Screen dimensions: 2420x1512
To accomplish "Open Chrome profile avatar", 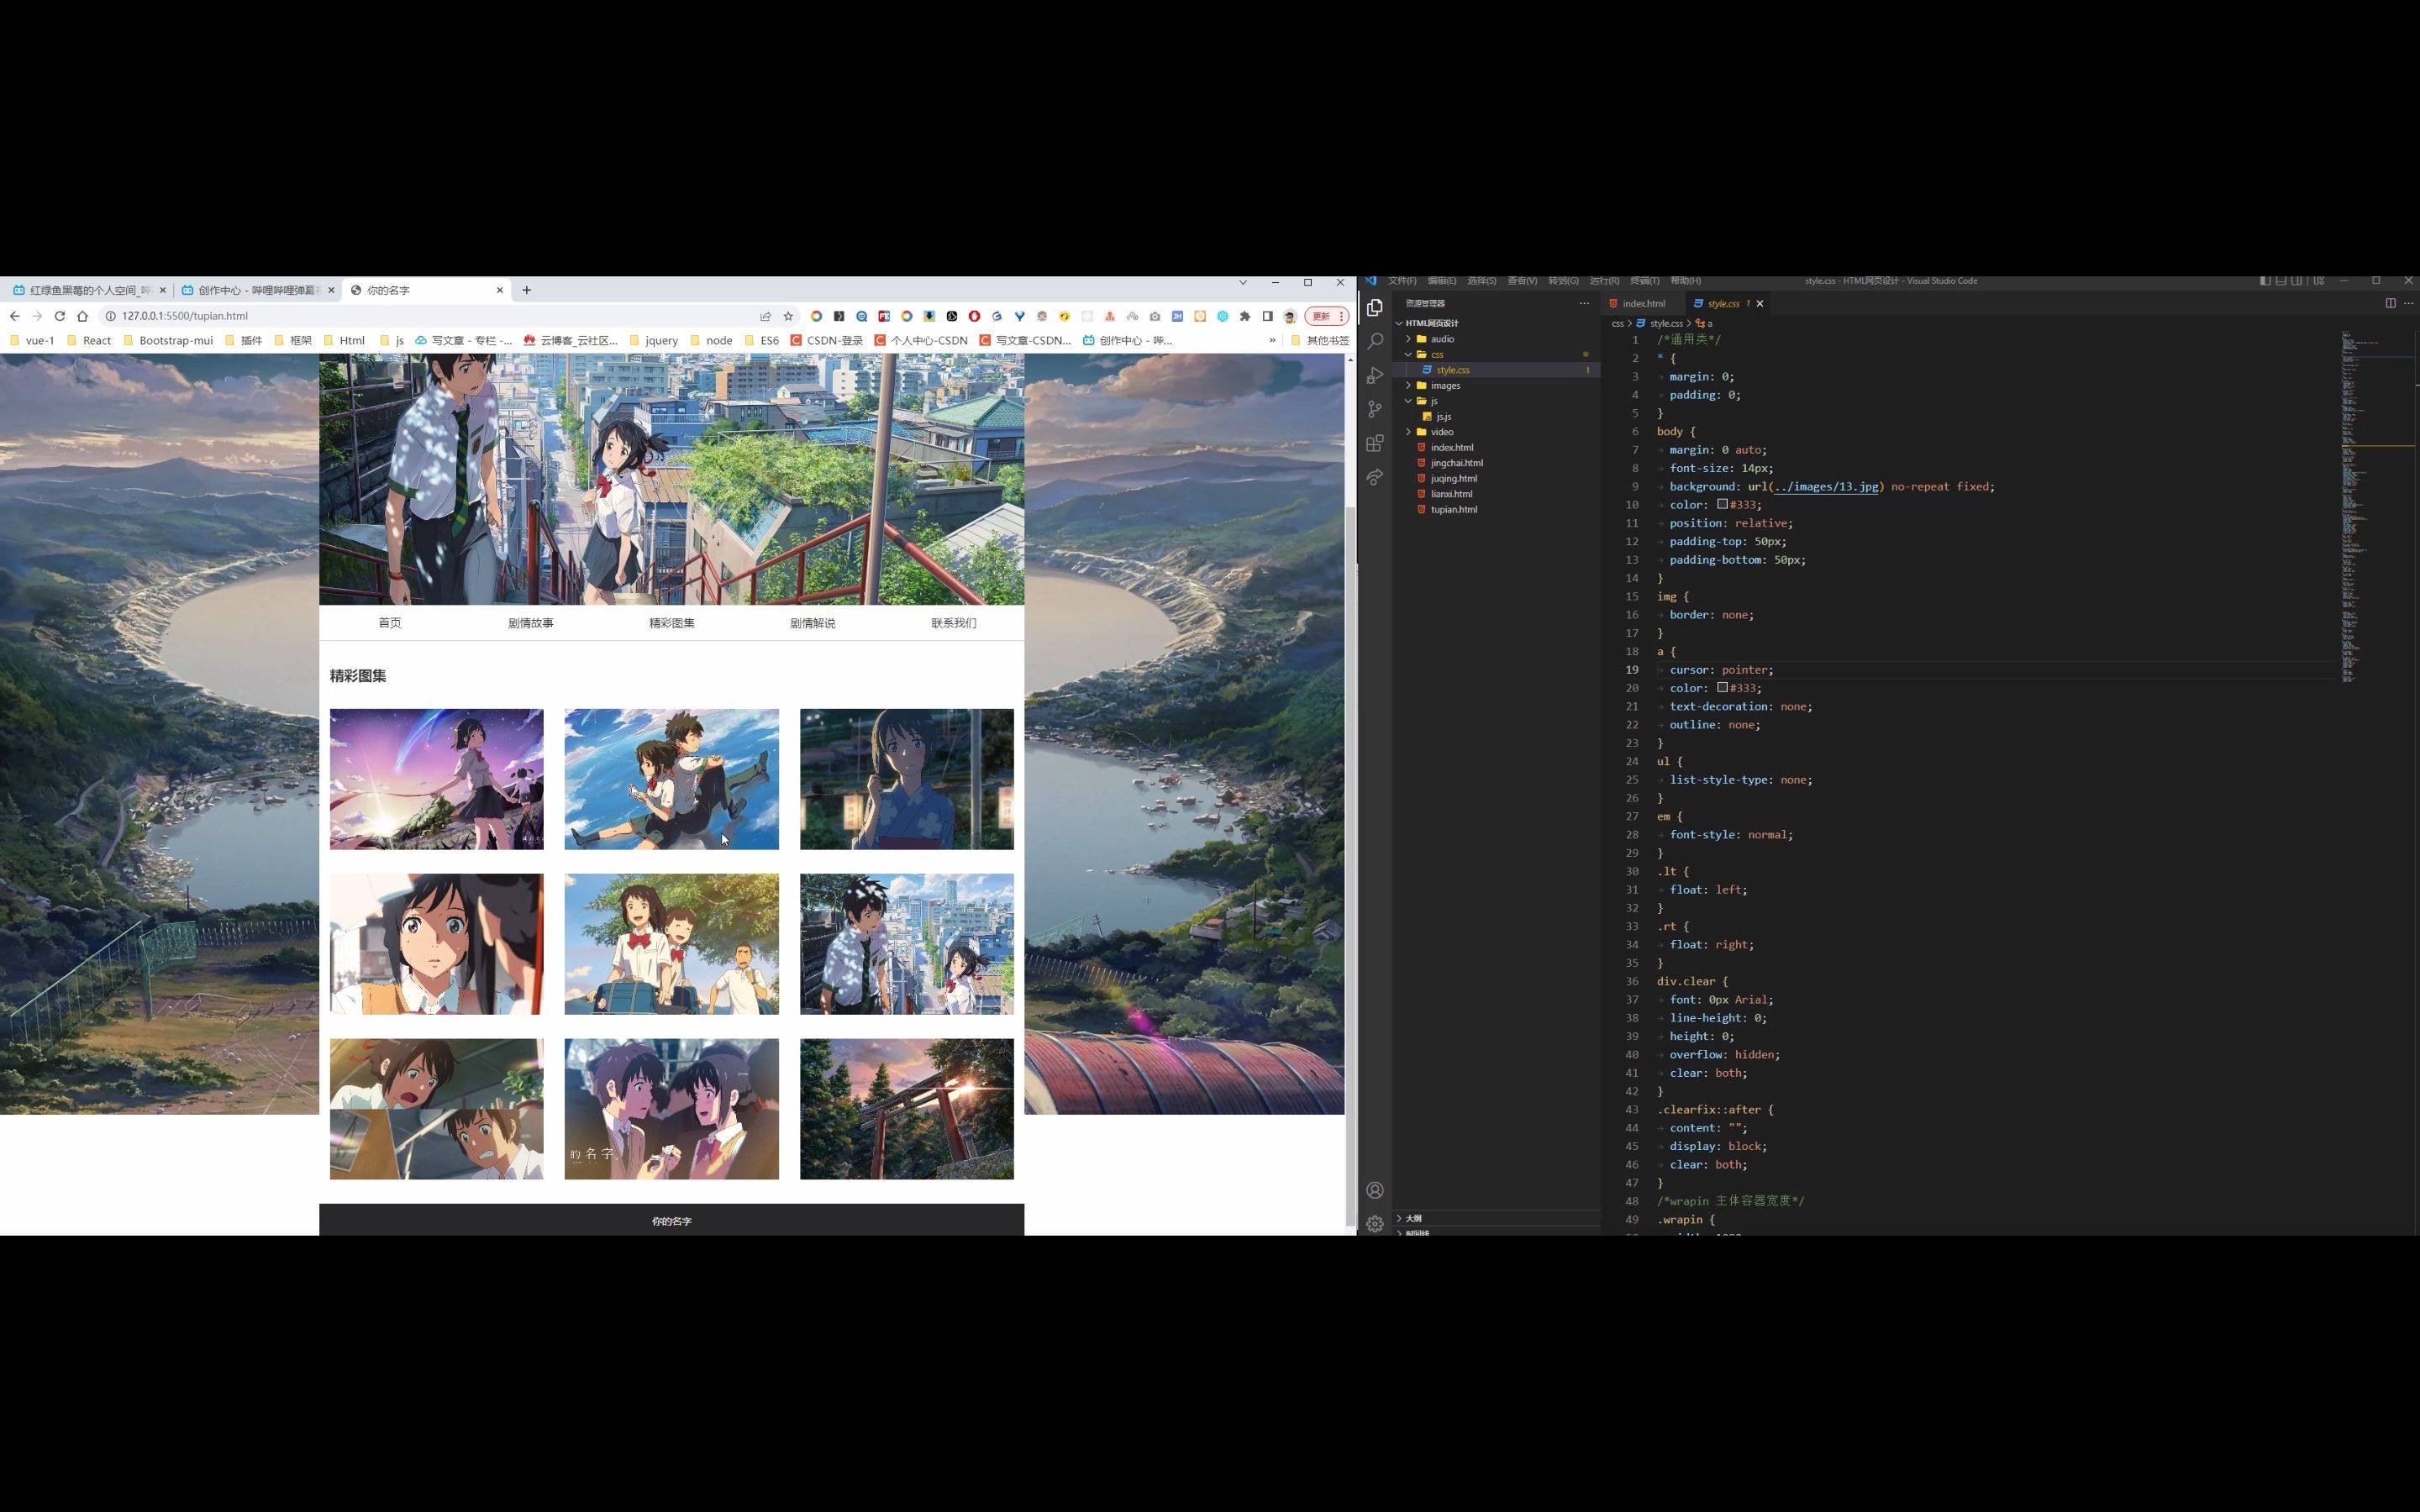I will (1290, 316).
